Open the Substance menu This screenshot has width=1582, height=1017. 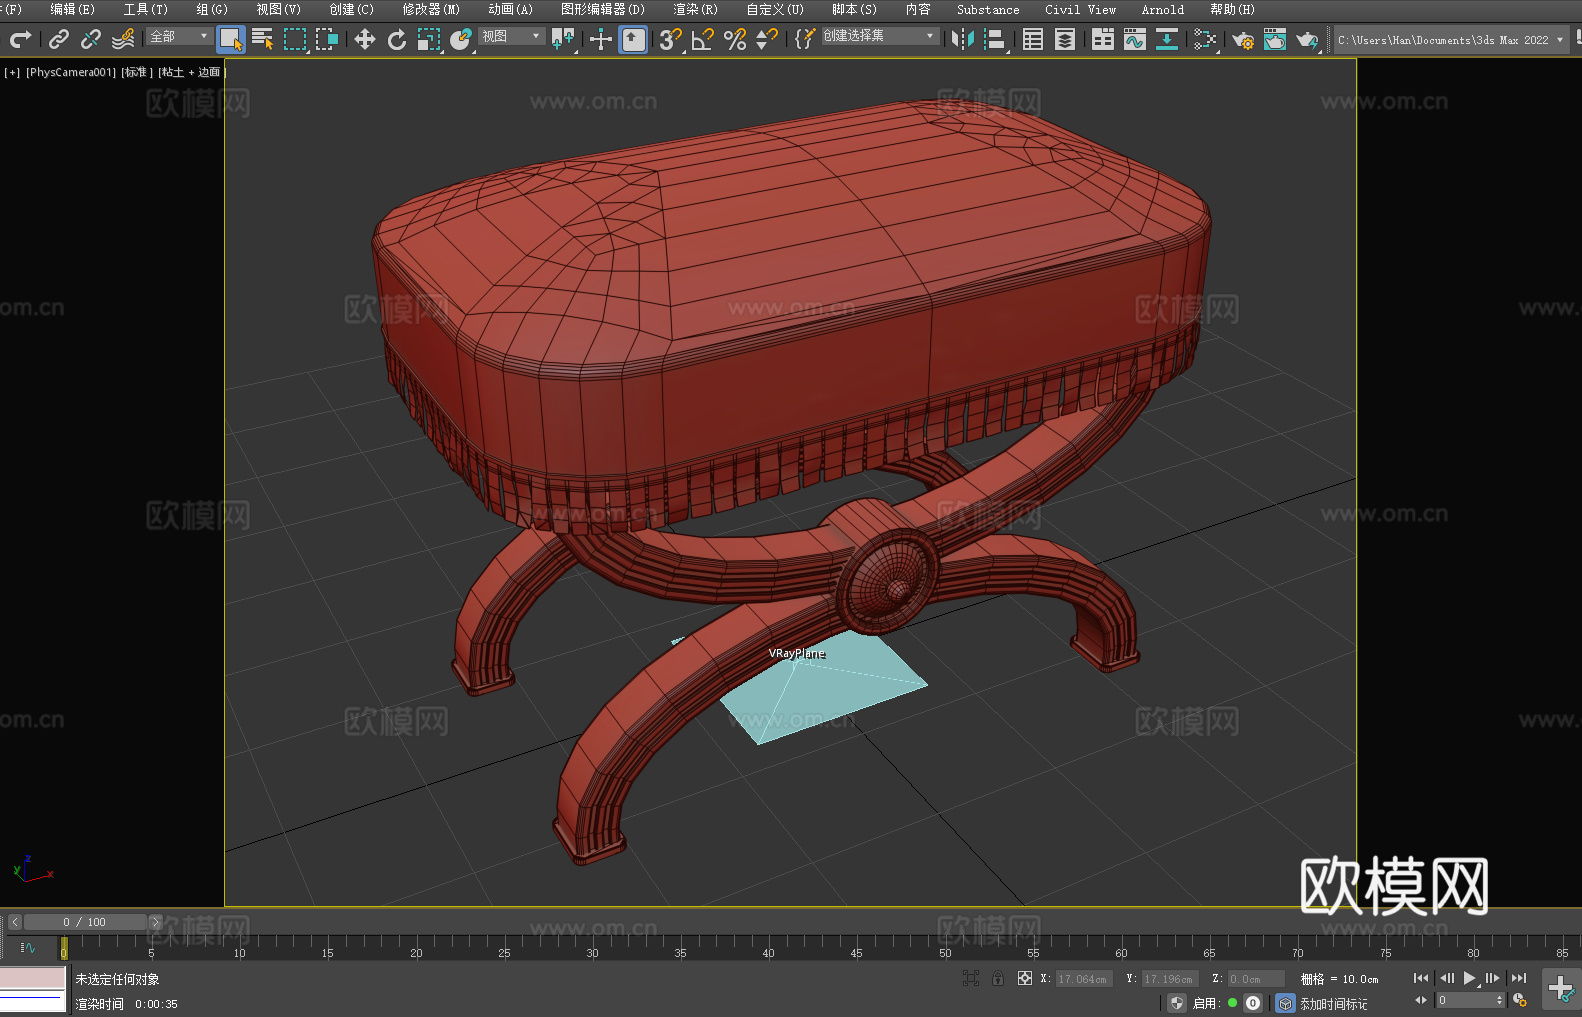[x=988, y=9]
